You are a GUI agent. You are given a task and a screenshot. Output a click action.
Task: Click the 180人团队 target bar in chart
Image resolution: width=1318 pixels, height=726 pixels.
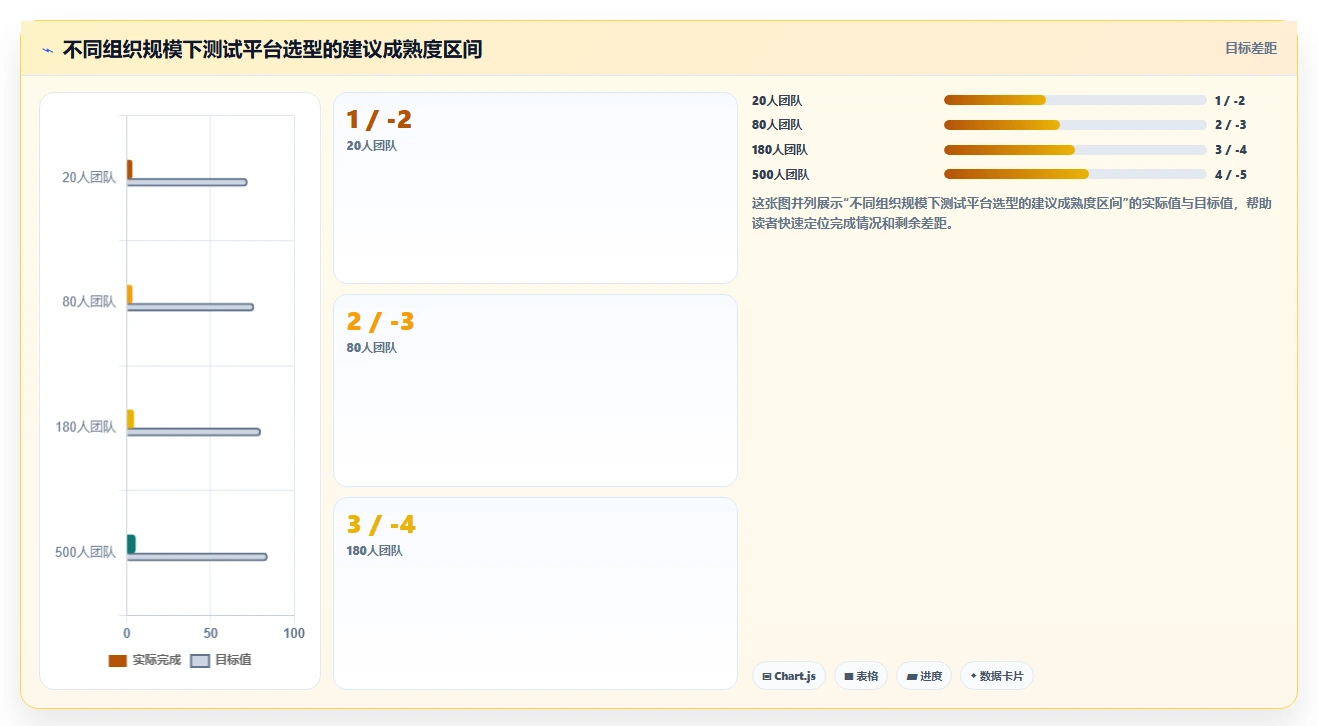pyautogui.click(x=194, y=432)
